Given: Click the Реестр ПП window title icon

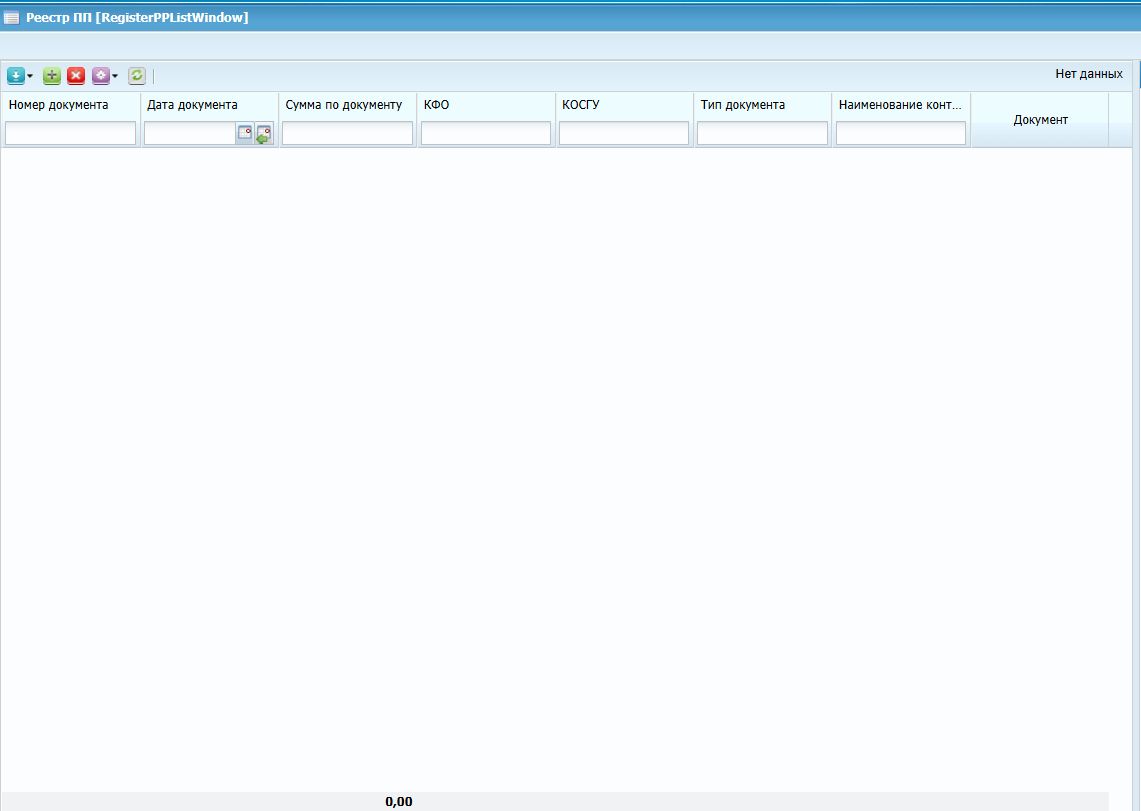Looking at the screenshot, I should (12, 17).
